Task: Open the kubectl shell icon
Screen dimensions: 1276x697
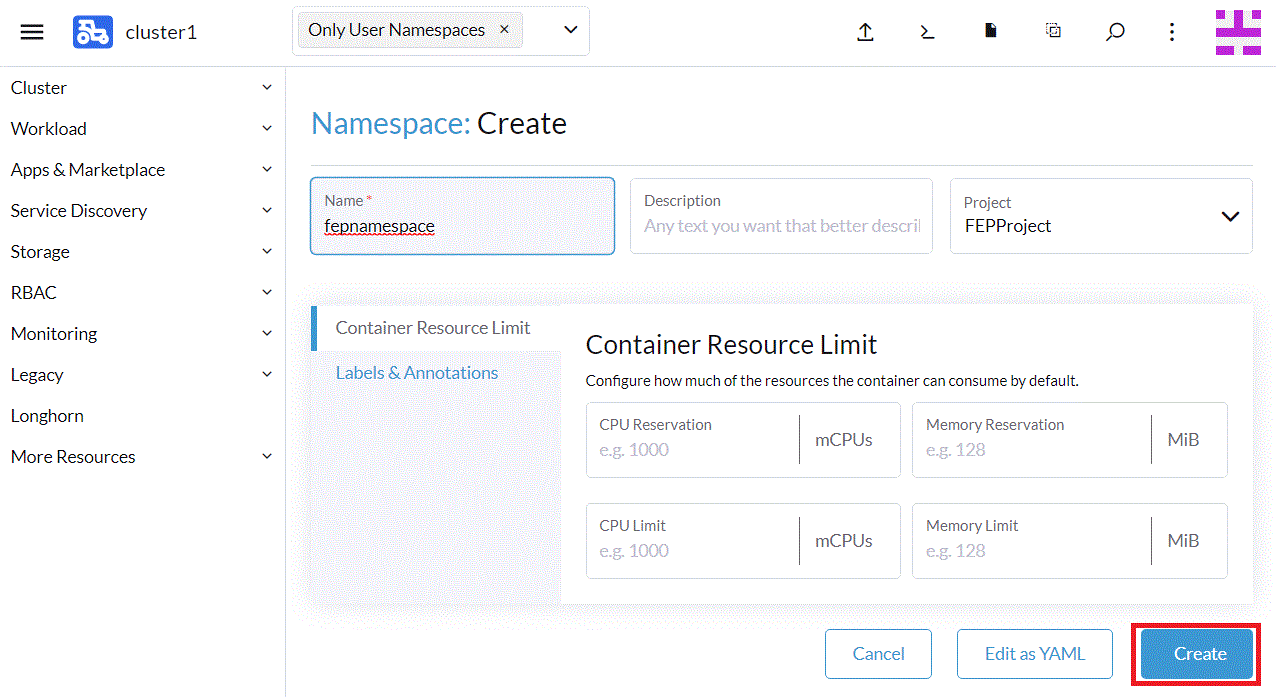Action: pos(927,32)
